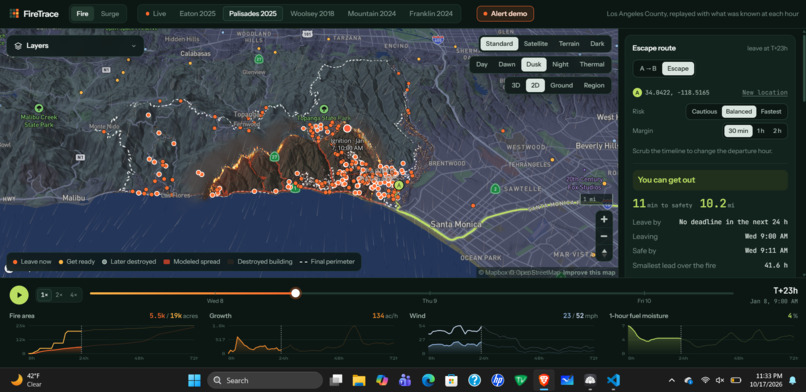This screenshot has height=392, width=806.
Task: Select A to B route mode
Action: (648, 68)
